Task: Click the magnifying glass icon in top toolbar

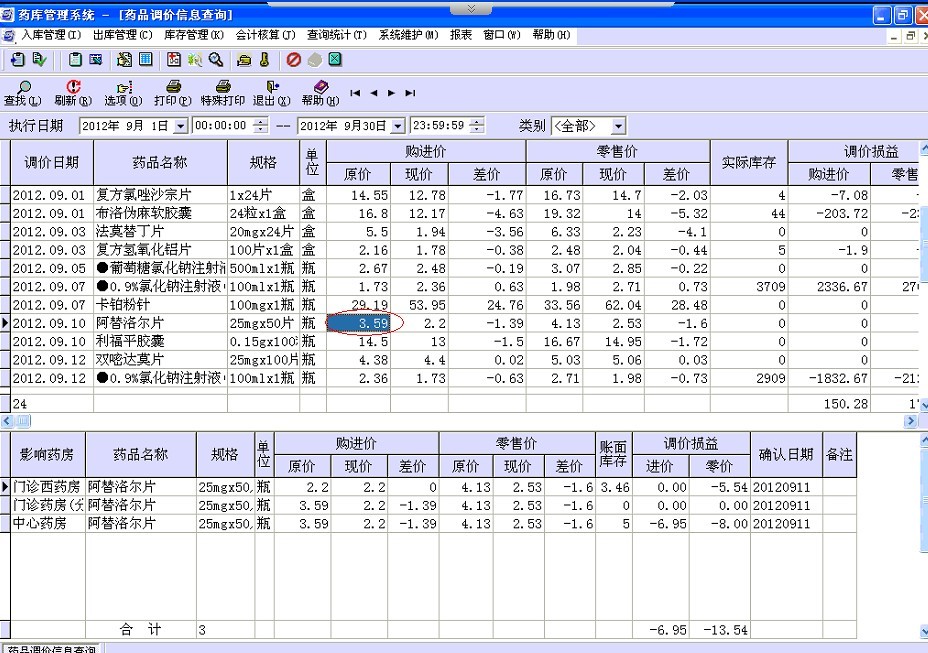Action: 216,59
